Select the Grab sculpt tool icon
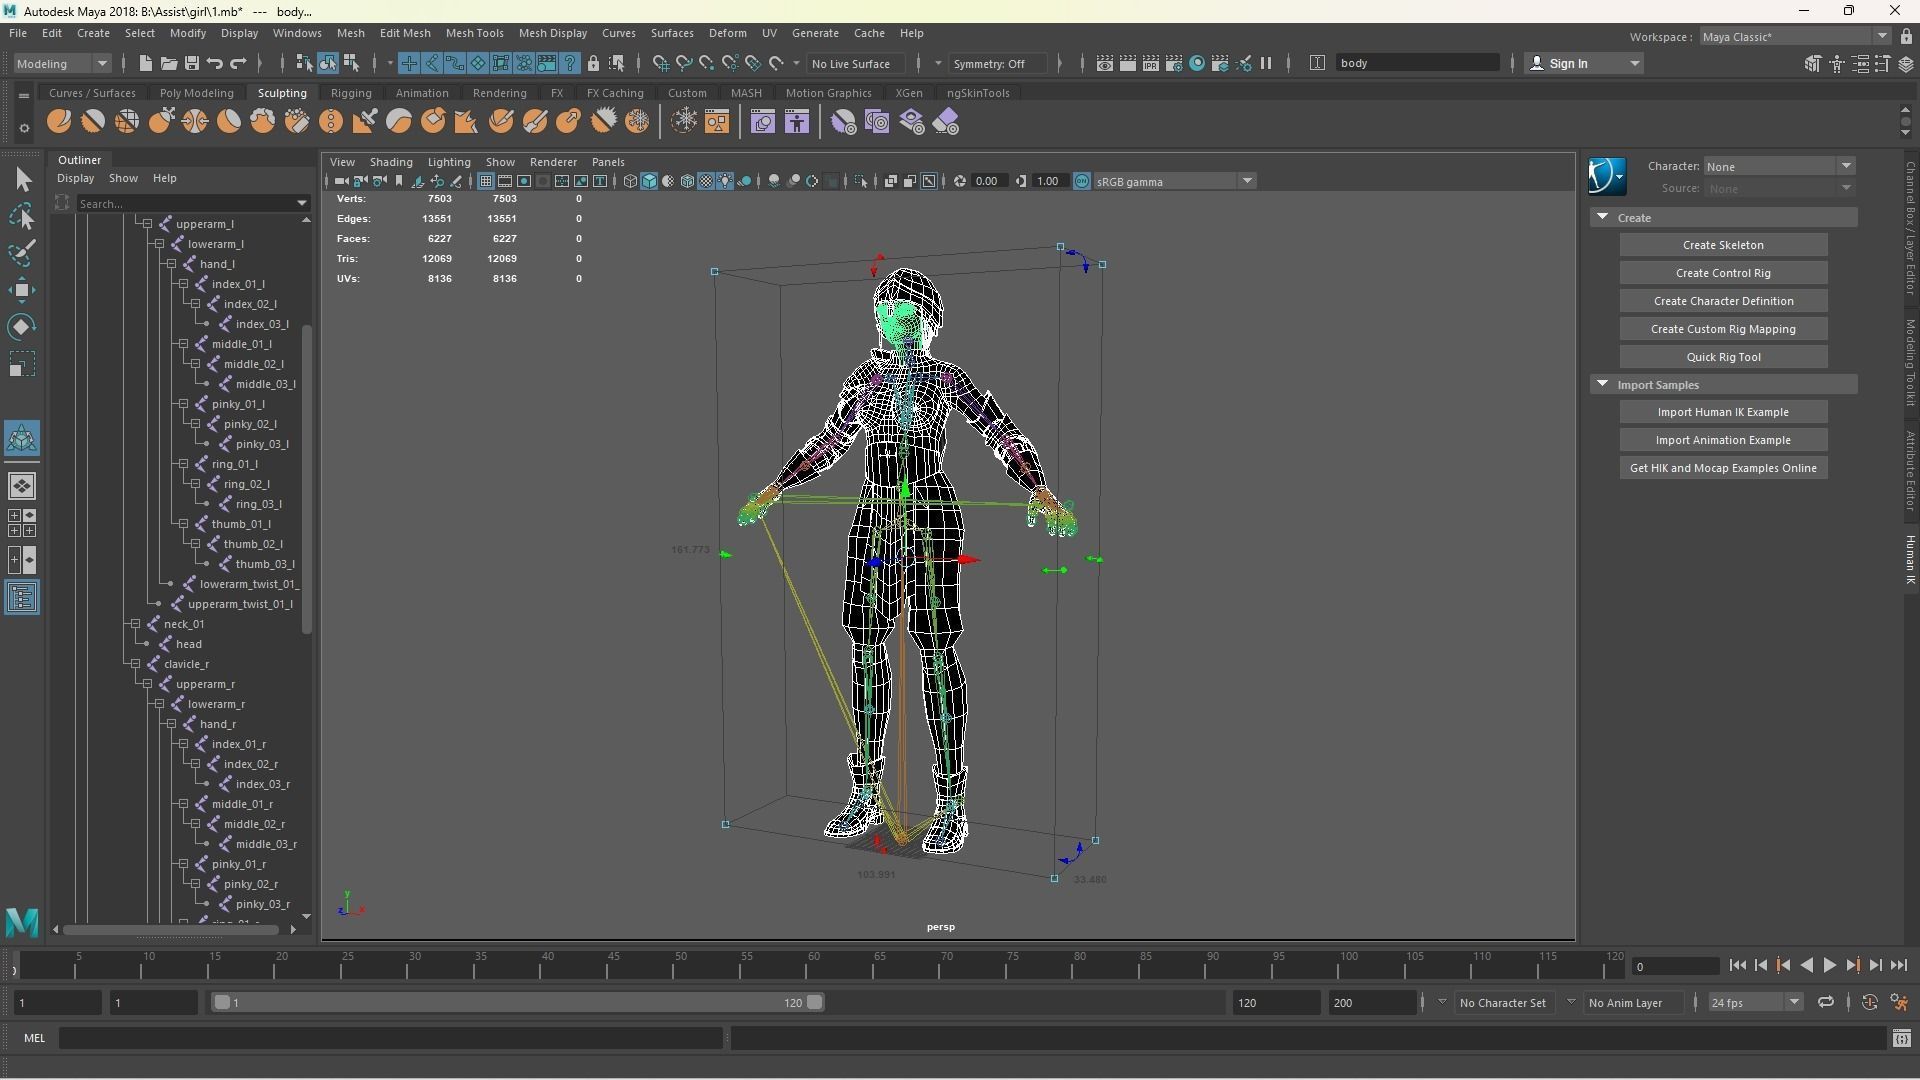The height and width of the screenshot is (1080, 1920). point(161,122)
